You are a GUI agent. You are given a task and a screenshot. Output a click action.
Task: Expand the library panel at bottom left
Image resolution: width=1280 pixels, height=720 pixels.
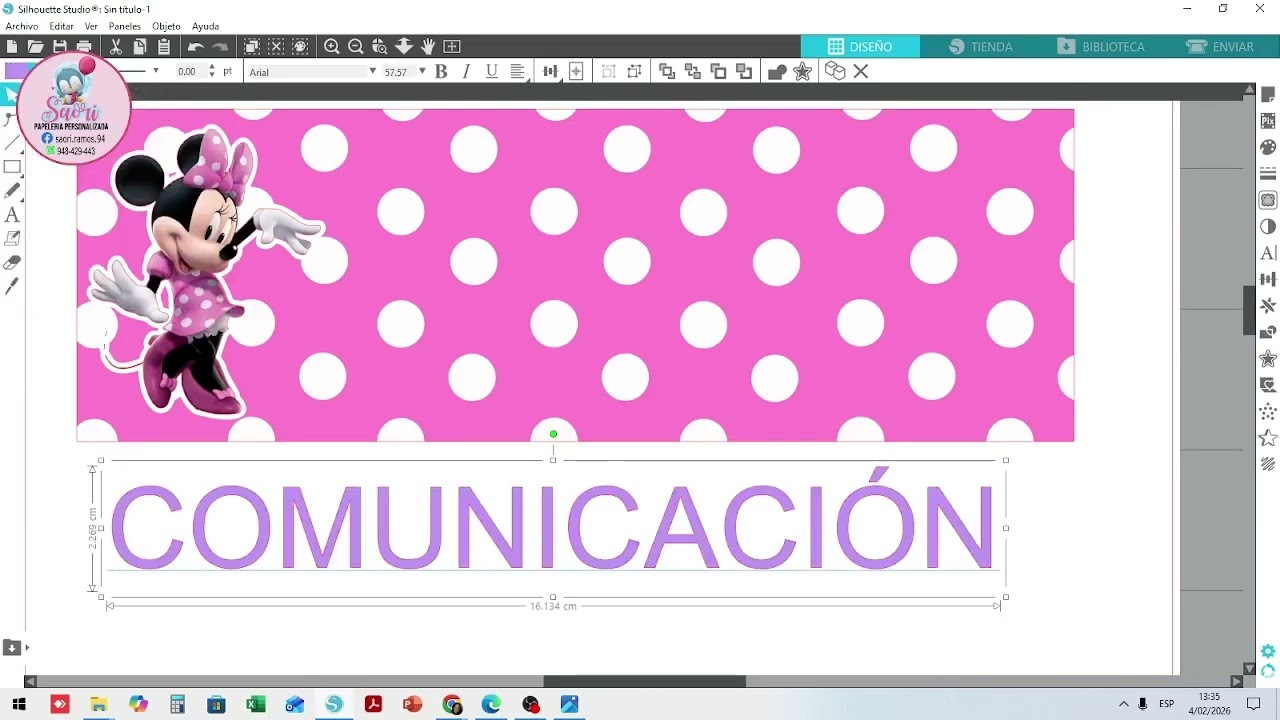[12, 647]
